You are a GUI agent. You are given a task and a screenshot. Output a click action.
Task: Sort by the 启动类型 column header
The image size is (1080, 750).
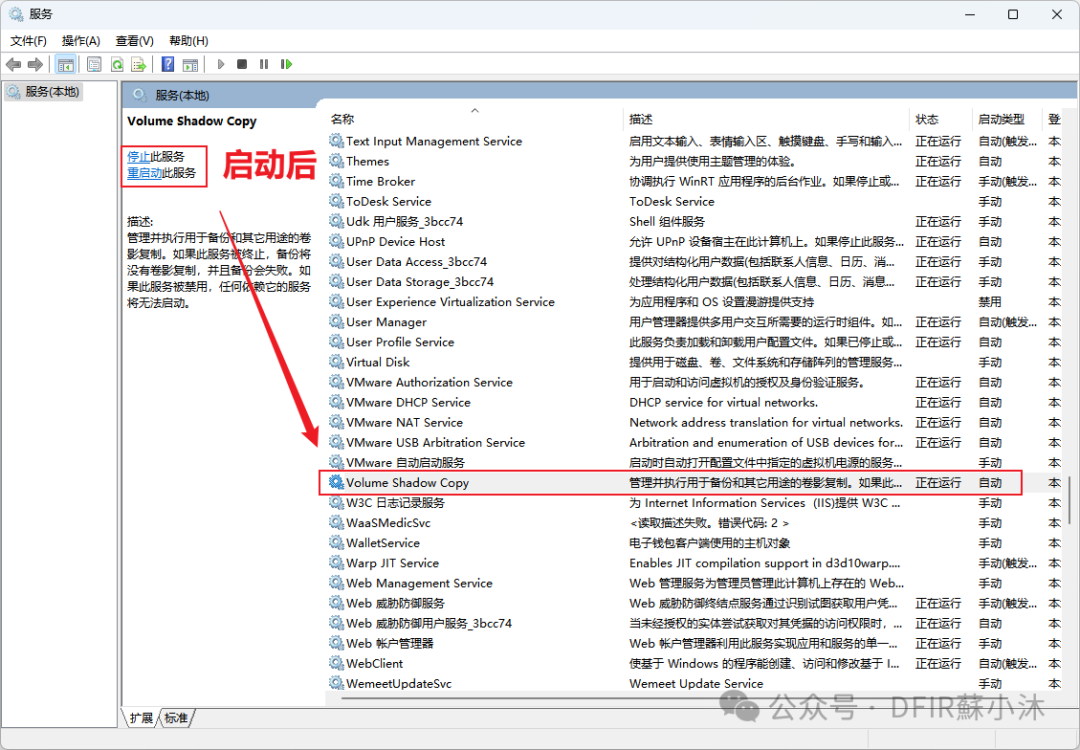pos(1006,119)
